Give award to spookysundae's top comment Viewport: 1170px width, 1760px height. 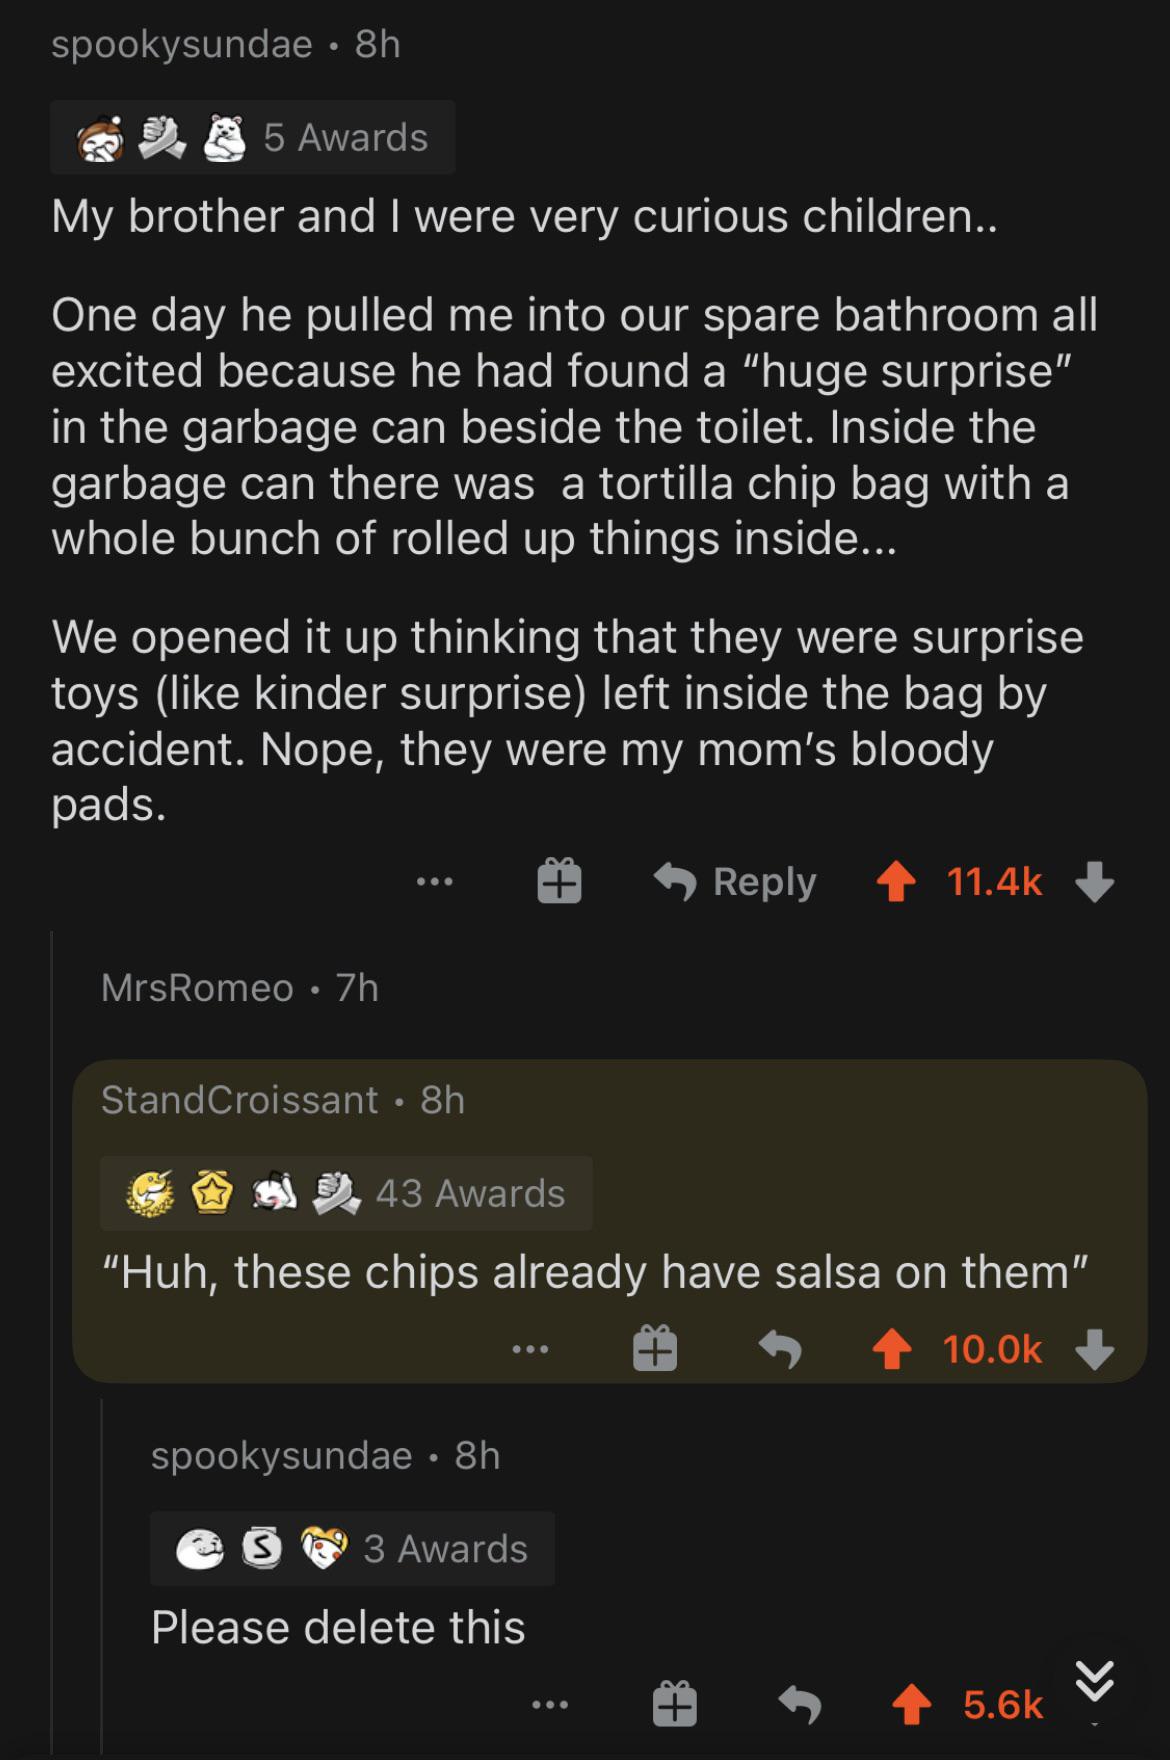coord(559,882)
